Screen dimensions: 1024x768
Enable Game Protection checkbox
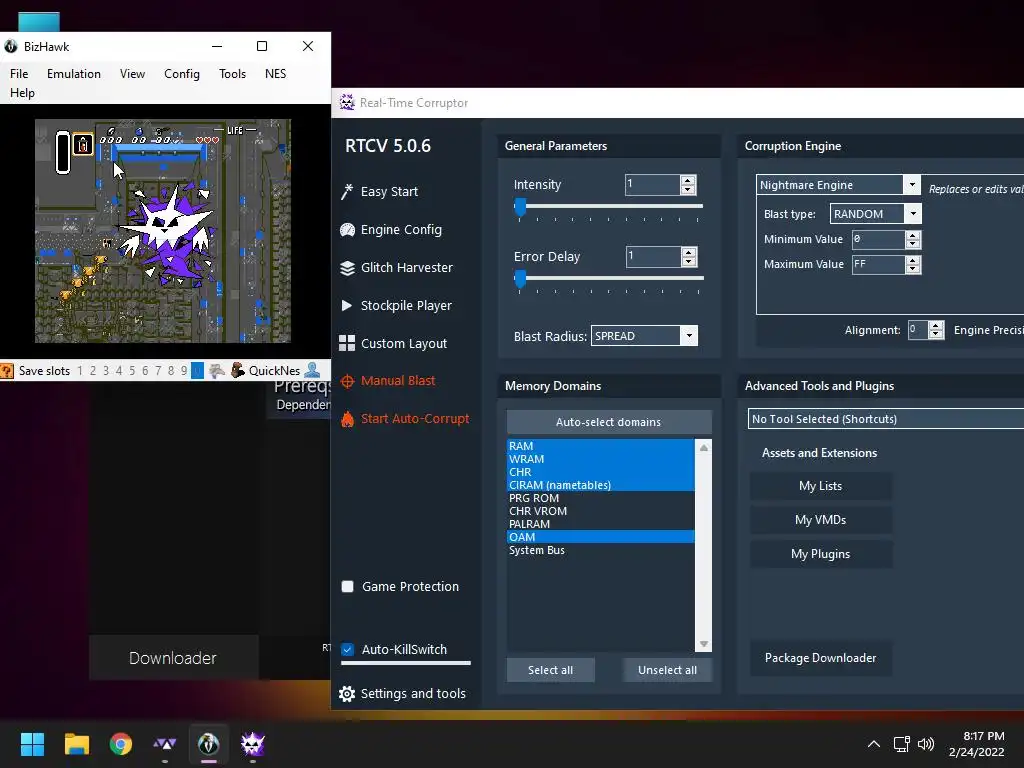(x=347, y=586)
